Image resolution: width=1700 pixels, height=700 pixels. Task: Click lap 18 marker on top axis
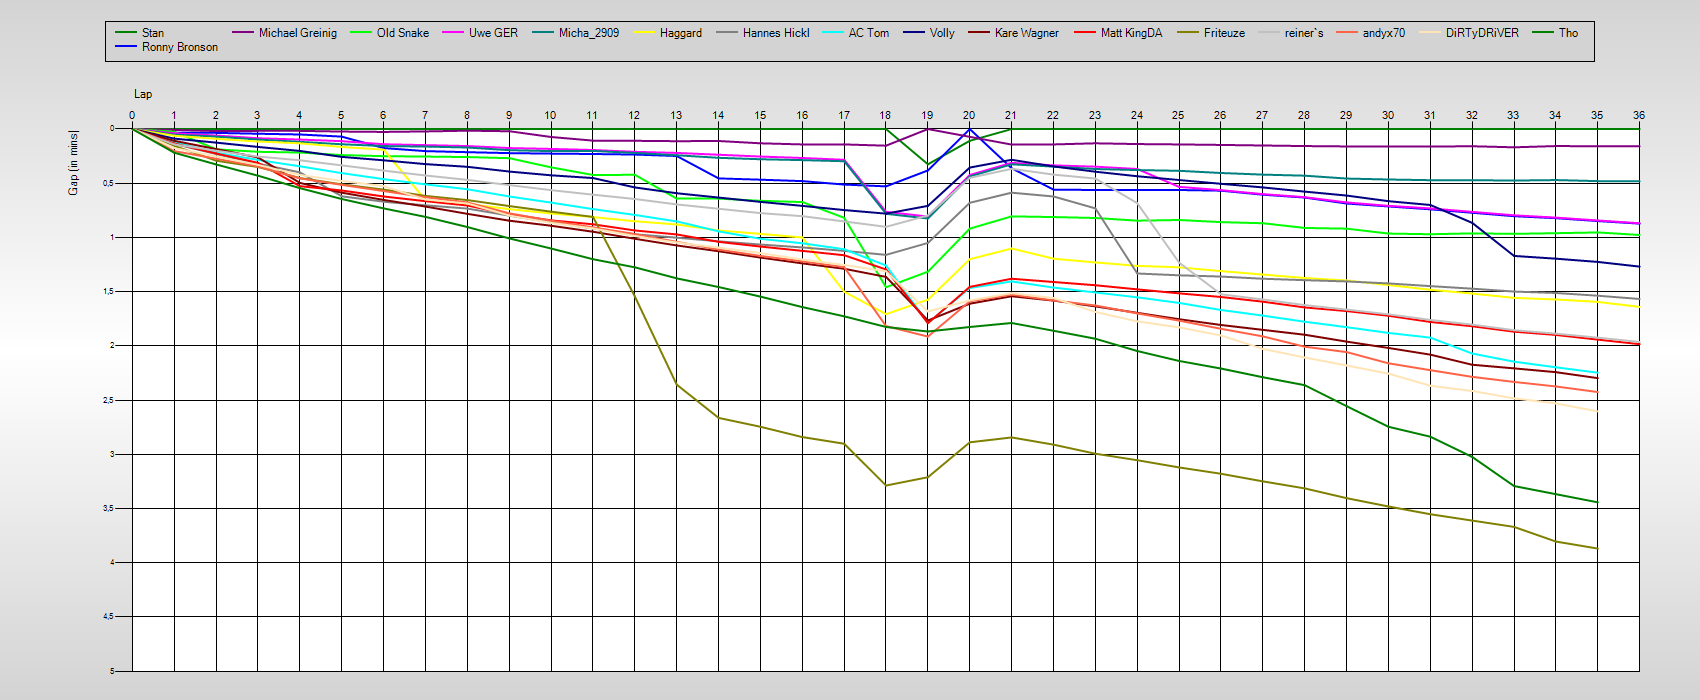pos(885,116)
